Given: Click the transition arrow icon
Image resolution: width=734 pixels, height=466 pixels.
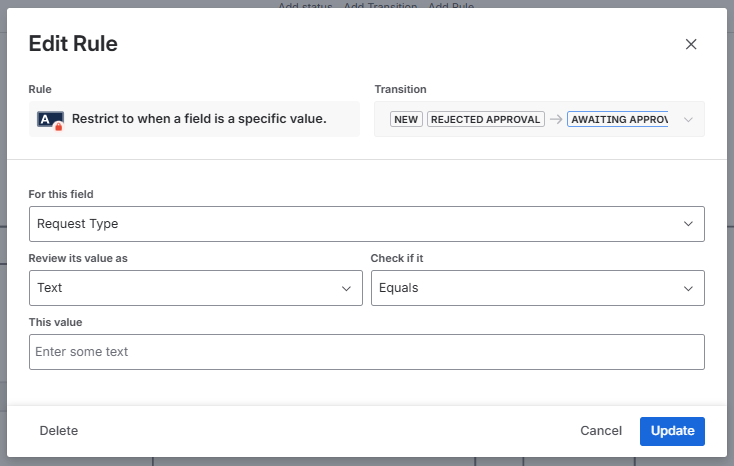Looking at the screenshot, I should click(x=556, y=119).
